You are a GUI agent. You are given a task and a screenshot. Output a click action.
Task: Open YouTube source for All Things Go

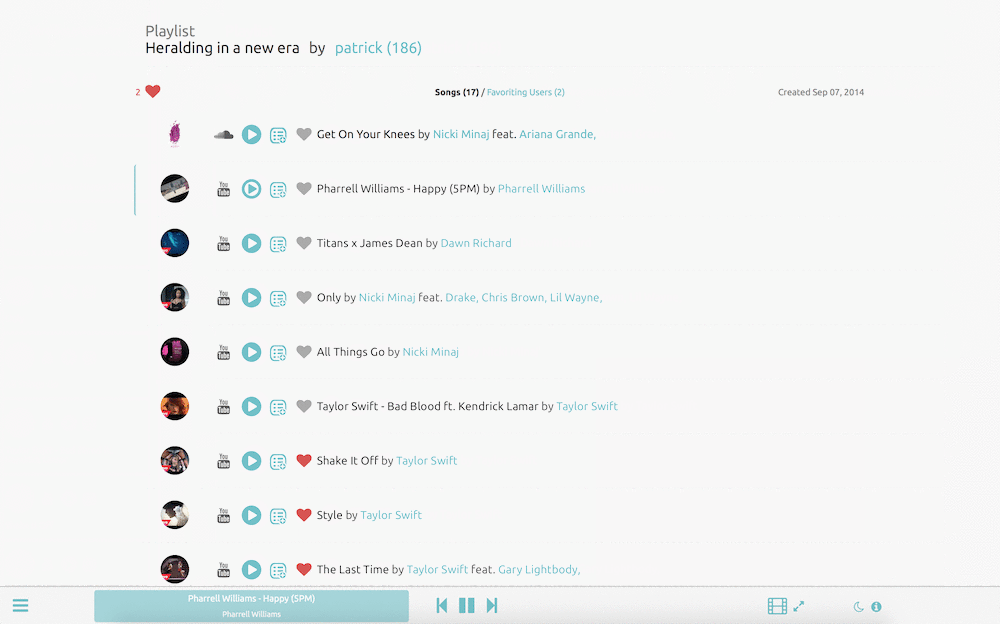point(223,352)
